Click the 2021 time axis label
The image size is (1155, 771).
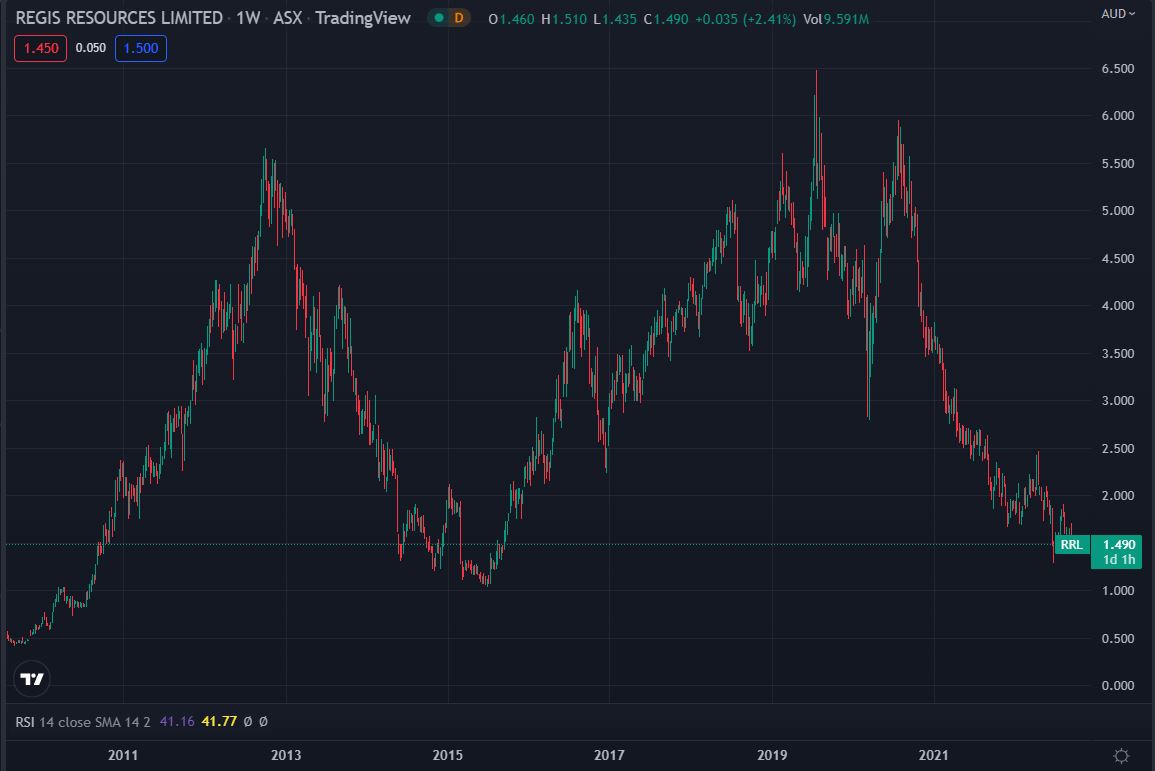933,755
